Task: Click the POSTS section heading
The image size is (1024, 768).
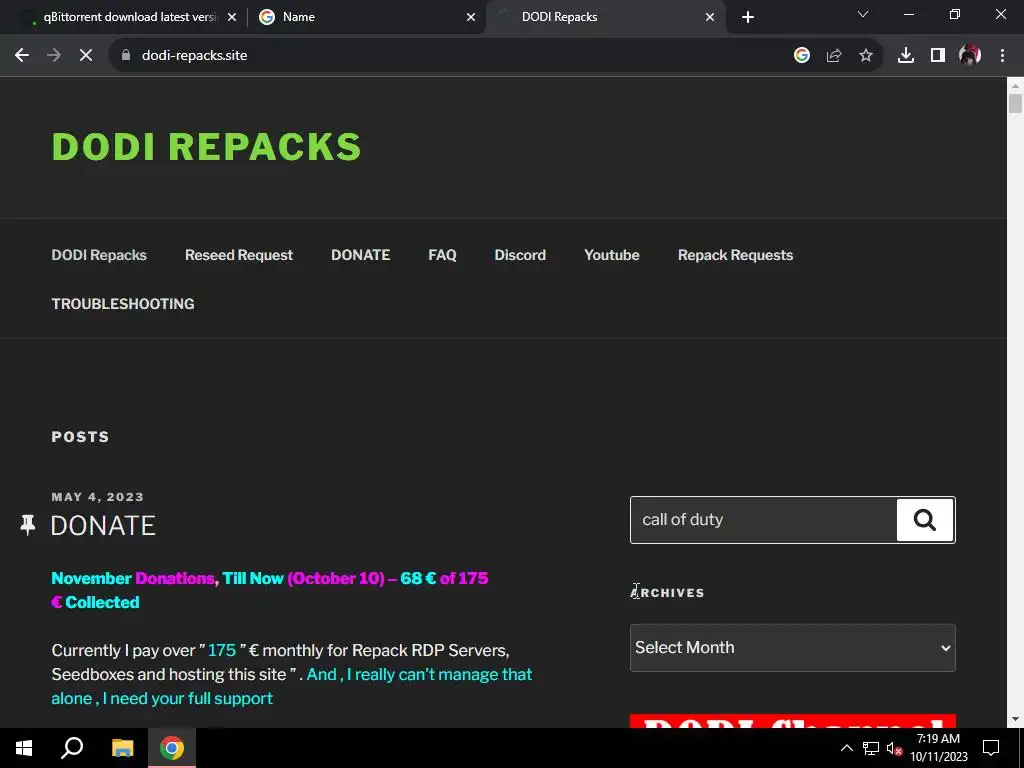Action: click(80, 437)
